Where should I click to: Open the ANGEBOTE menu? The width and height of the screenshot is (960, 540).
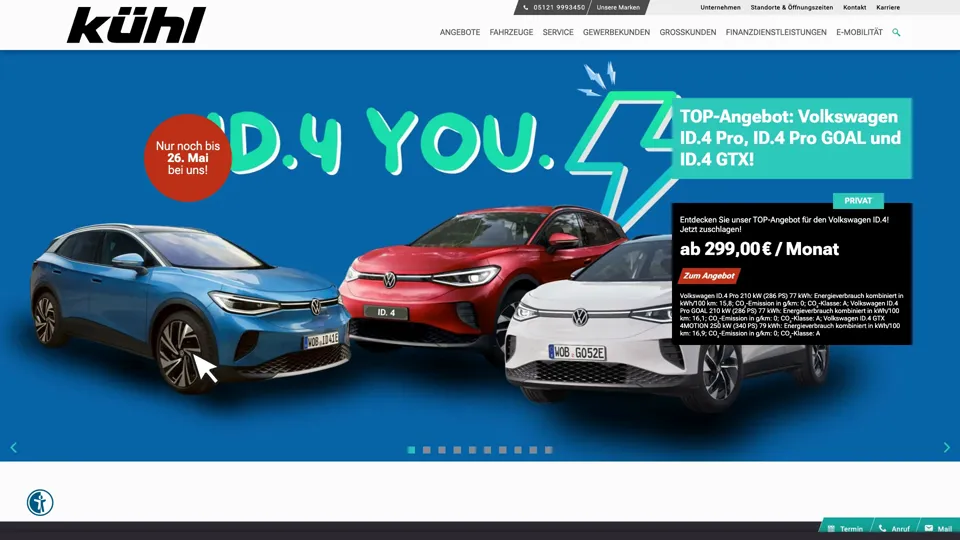click(460, 32)
